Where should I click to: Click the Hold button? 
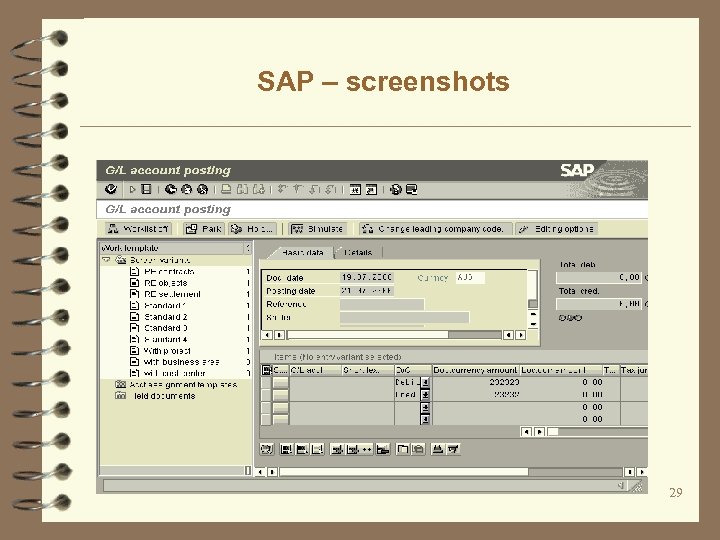(253, 229)
